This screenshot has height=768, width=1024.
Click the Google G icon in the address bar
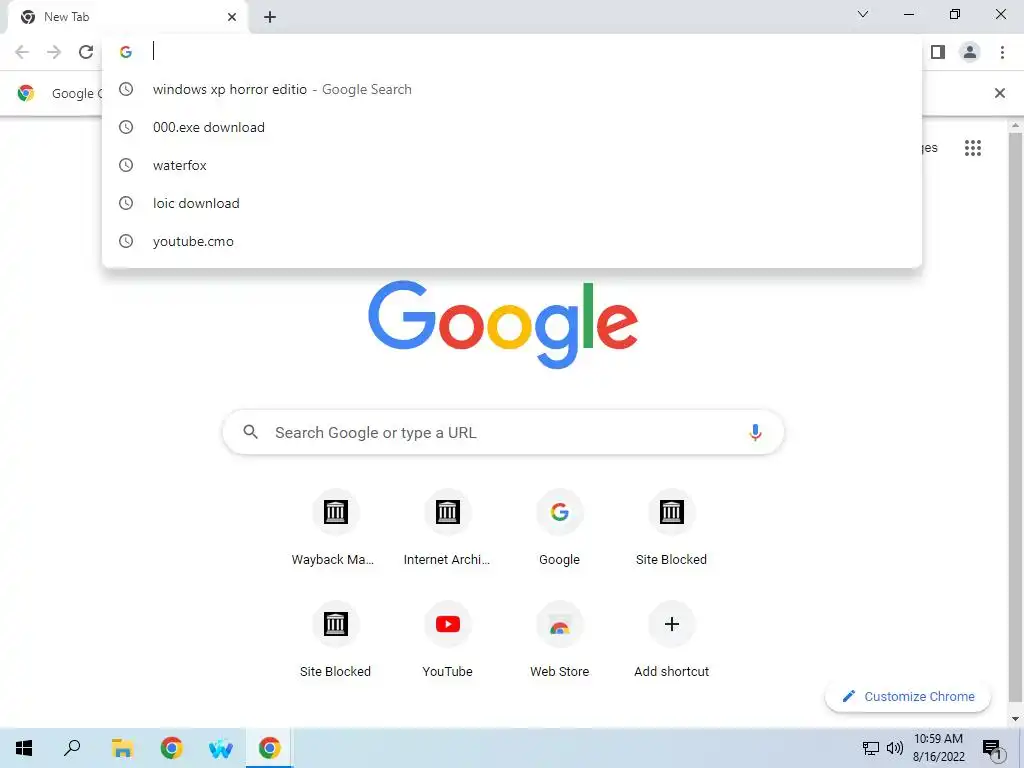pyautogui.click(x=126, y=52)
